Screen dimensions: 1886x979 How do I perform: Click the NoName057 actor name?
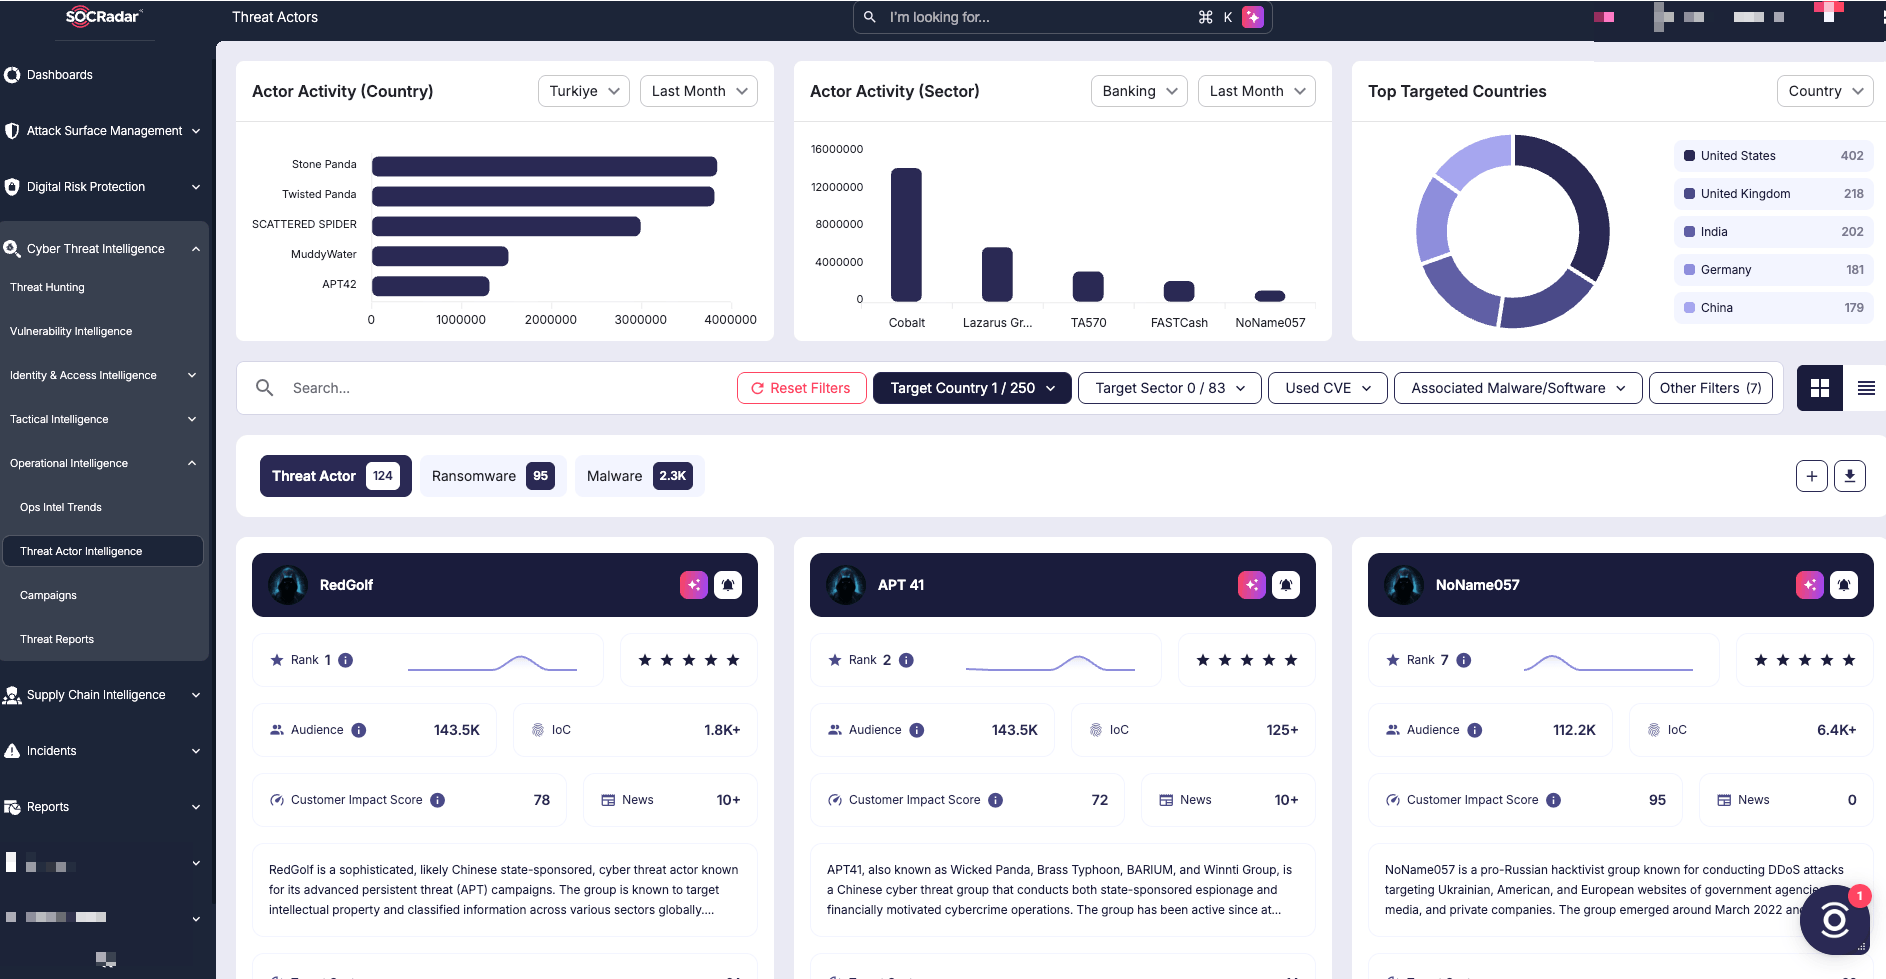[x=1477, y=585]
